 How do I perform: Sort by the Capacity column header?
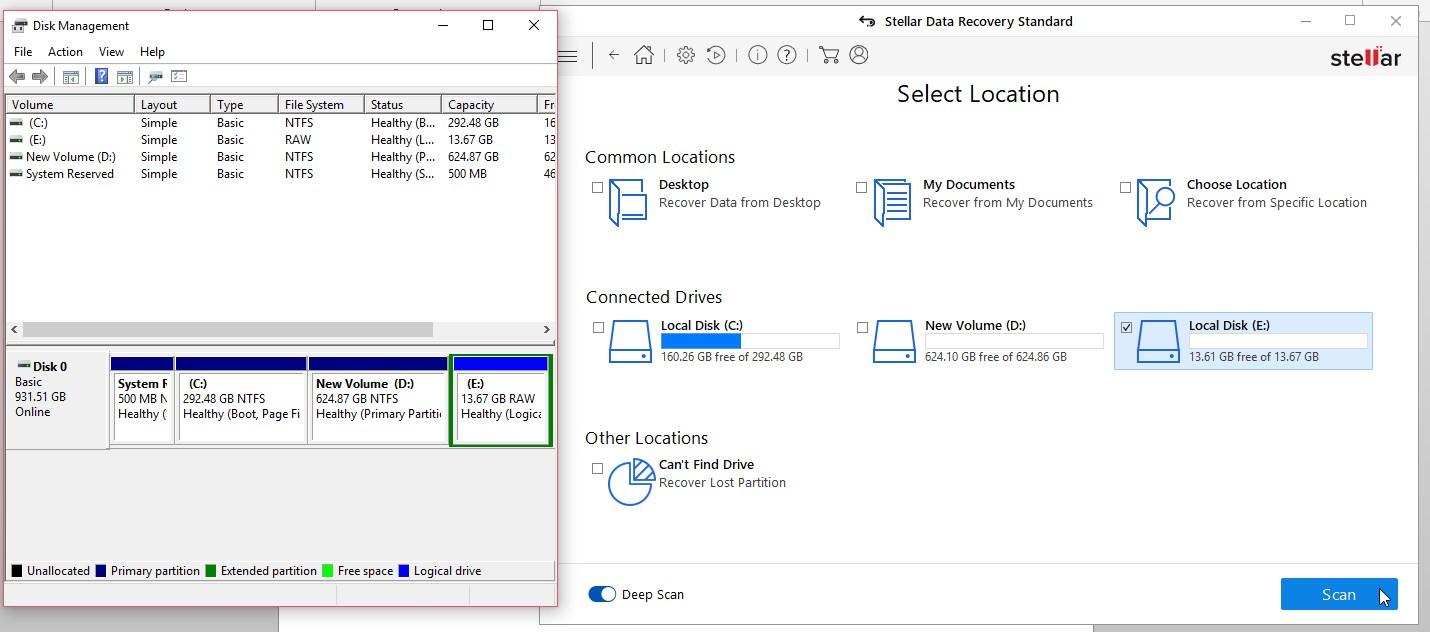(x=489, y=105)
